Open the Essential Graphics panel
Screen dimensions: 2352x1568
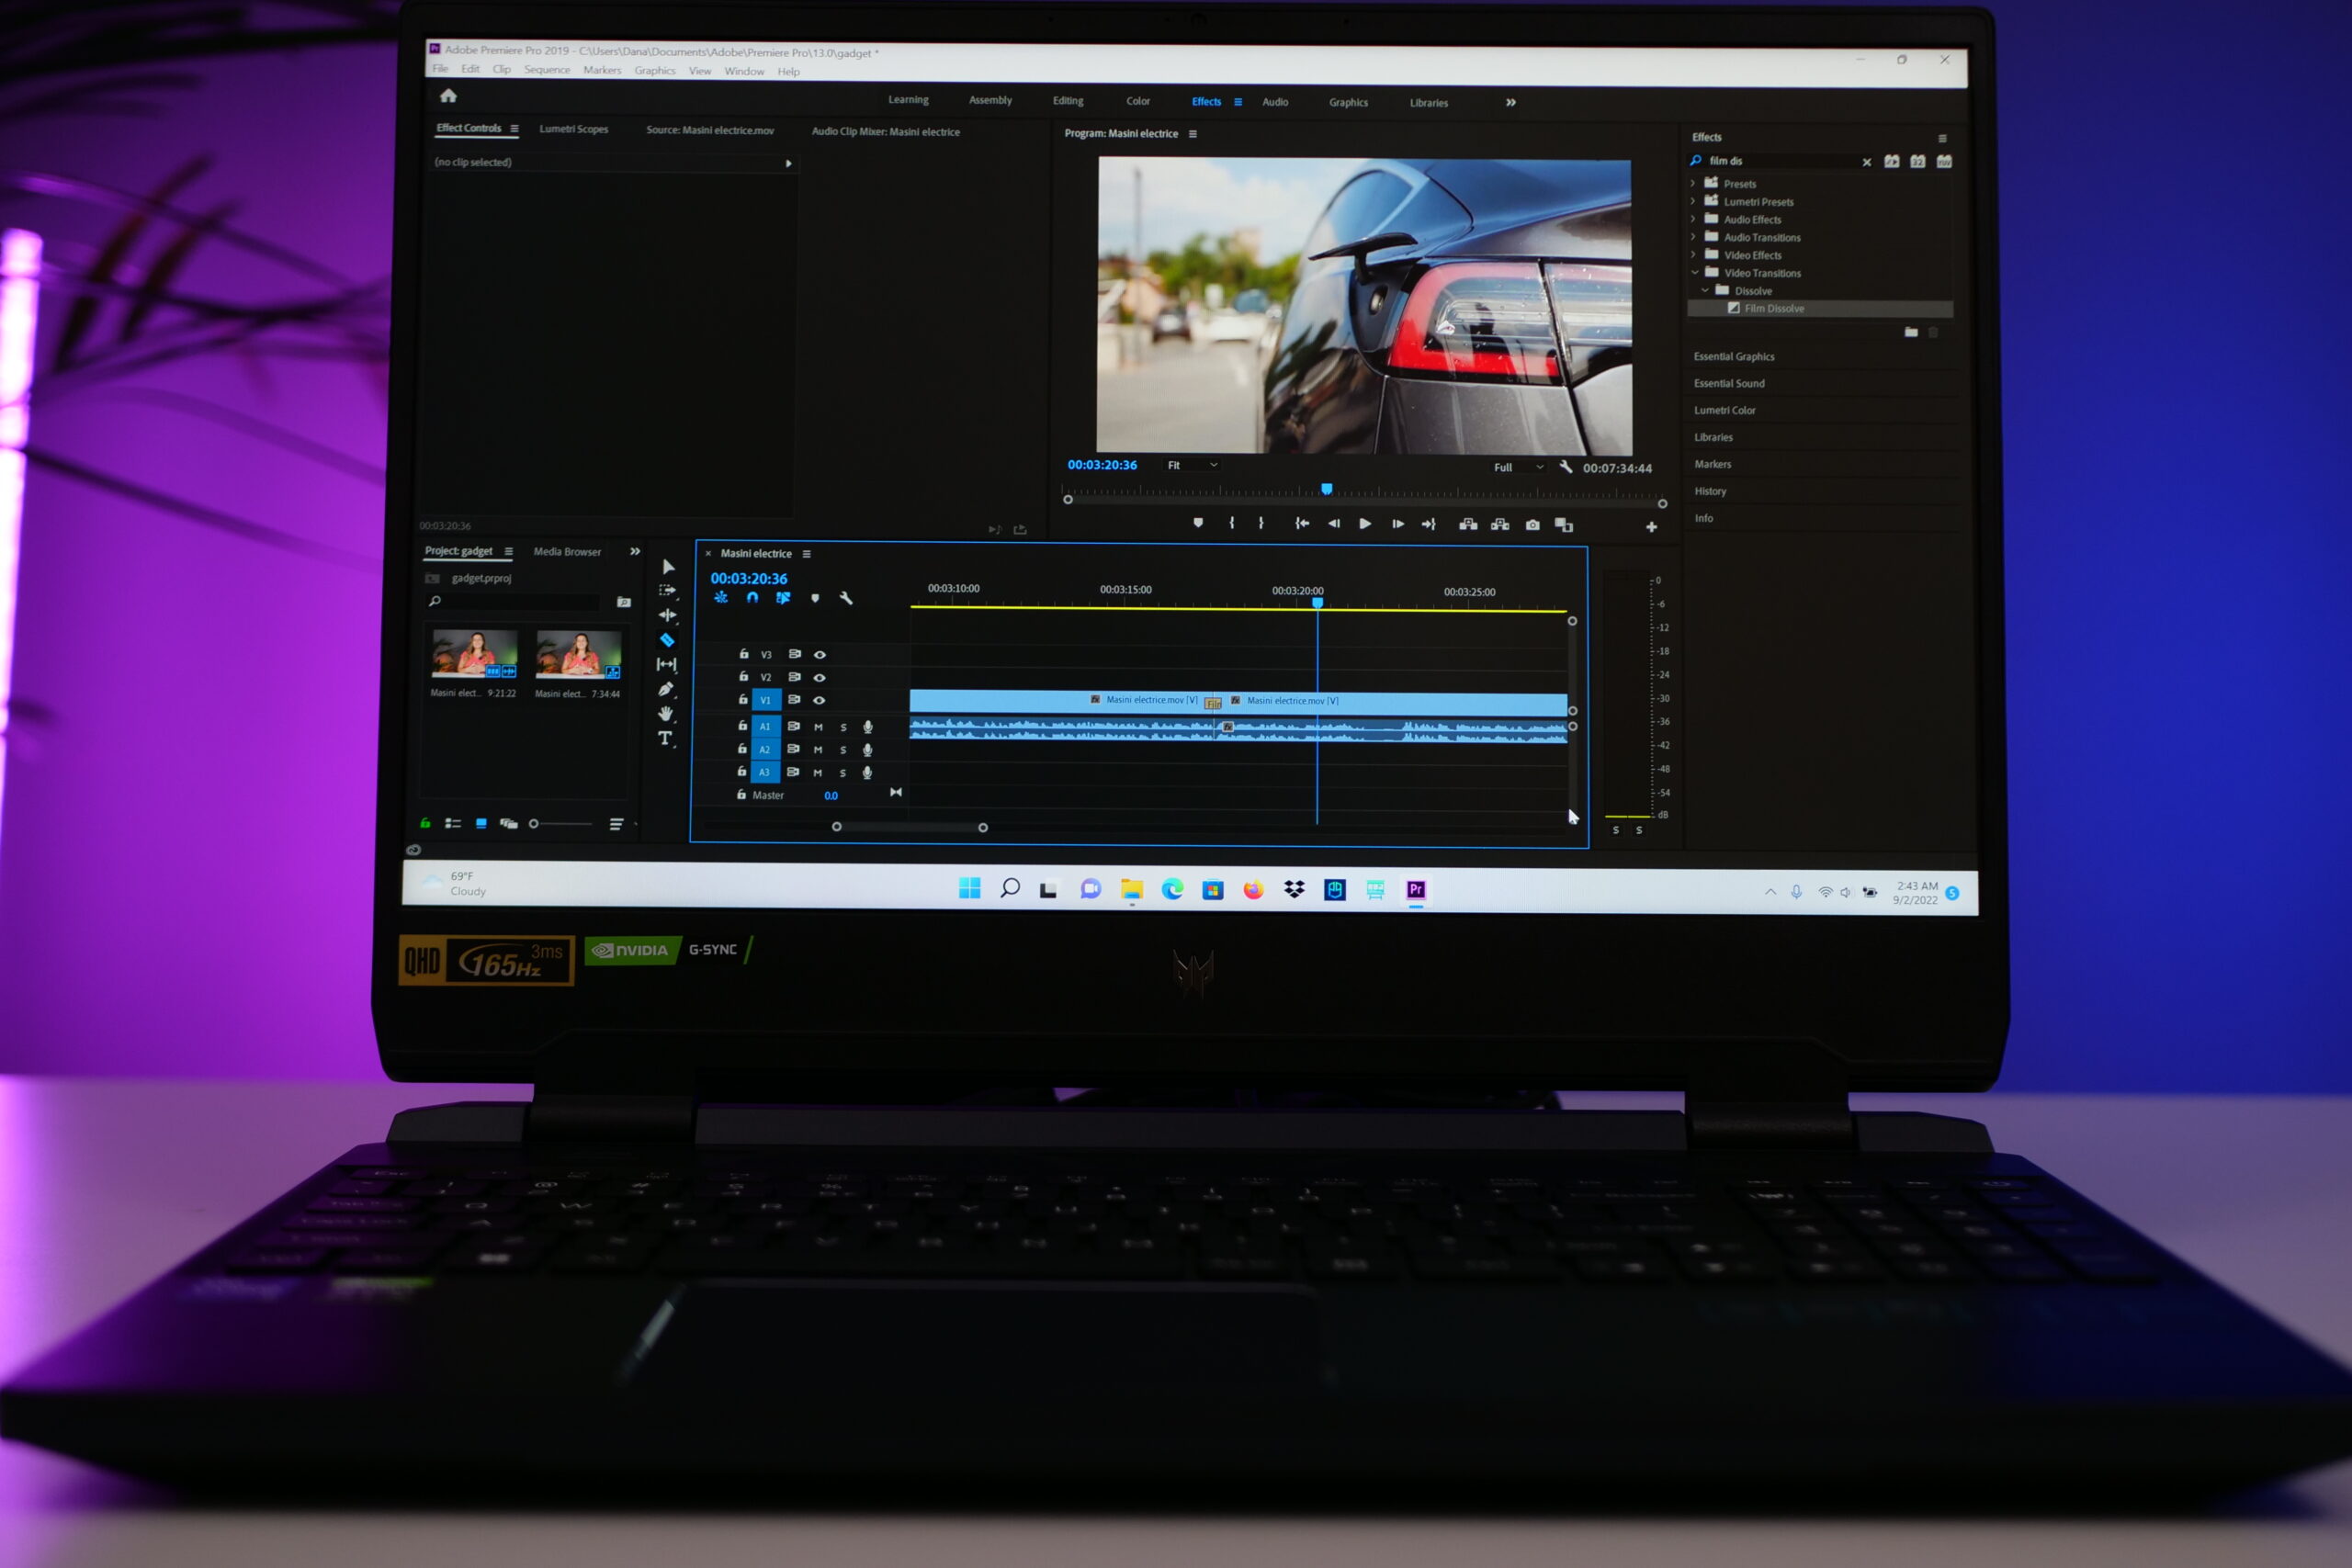tap(1734, 357)
